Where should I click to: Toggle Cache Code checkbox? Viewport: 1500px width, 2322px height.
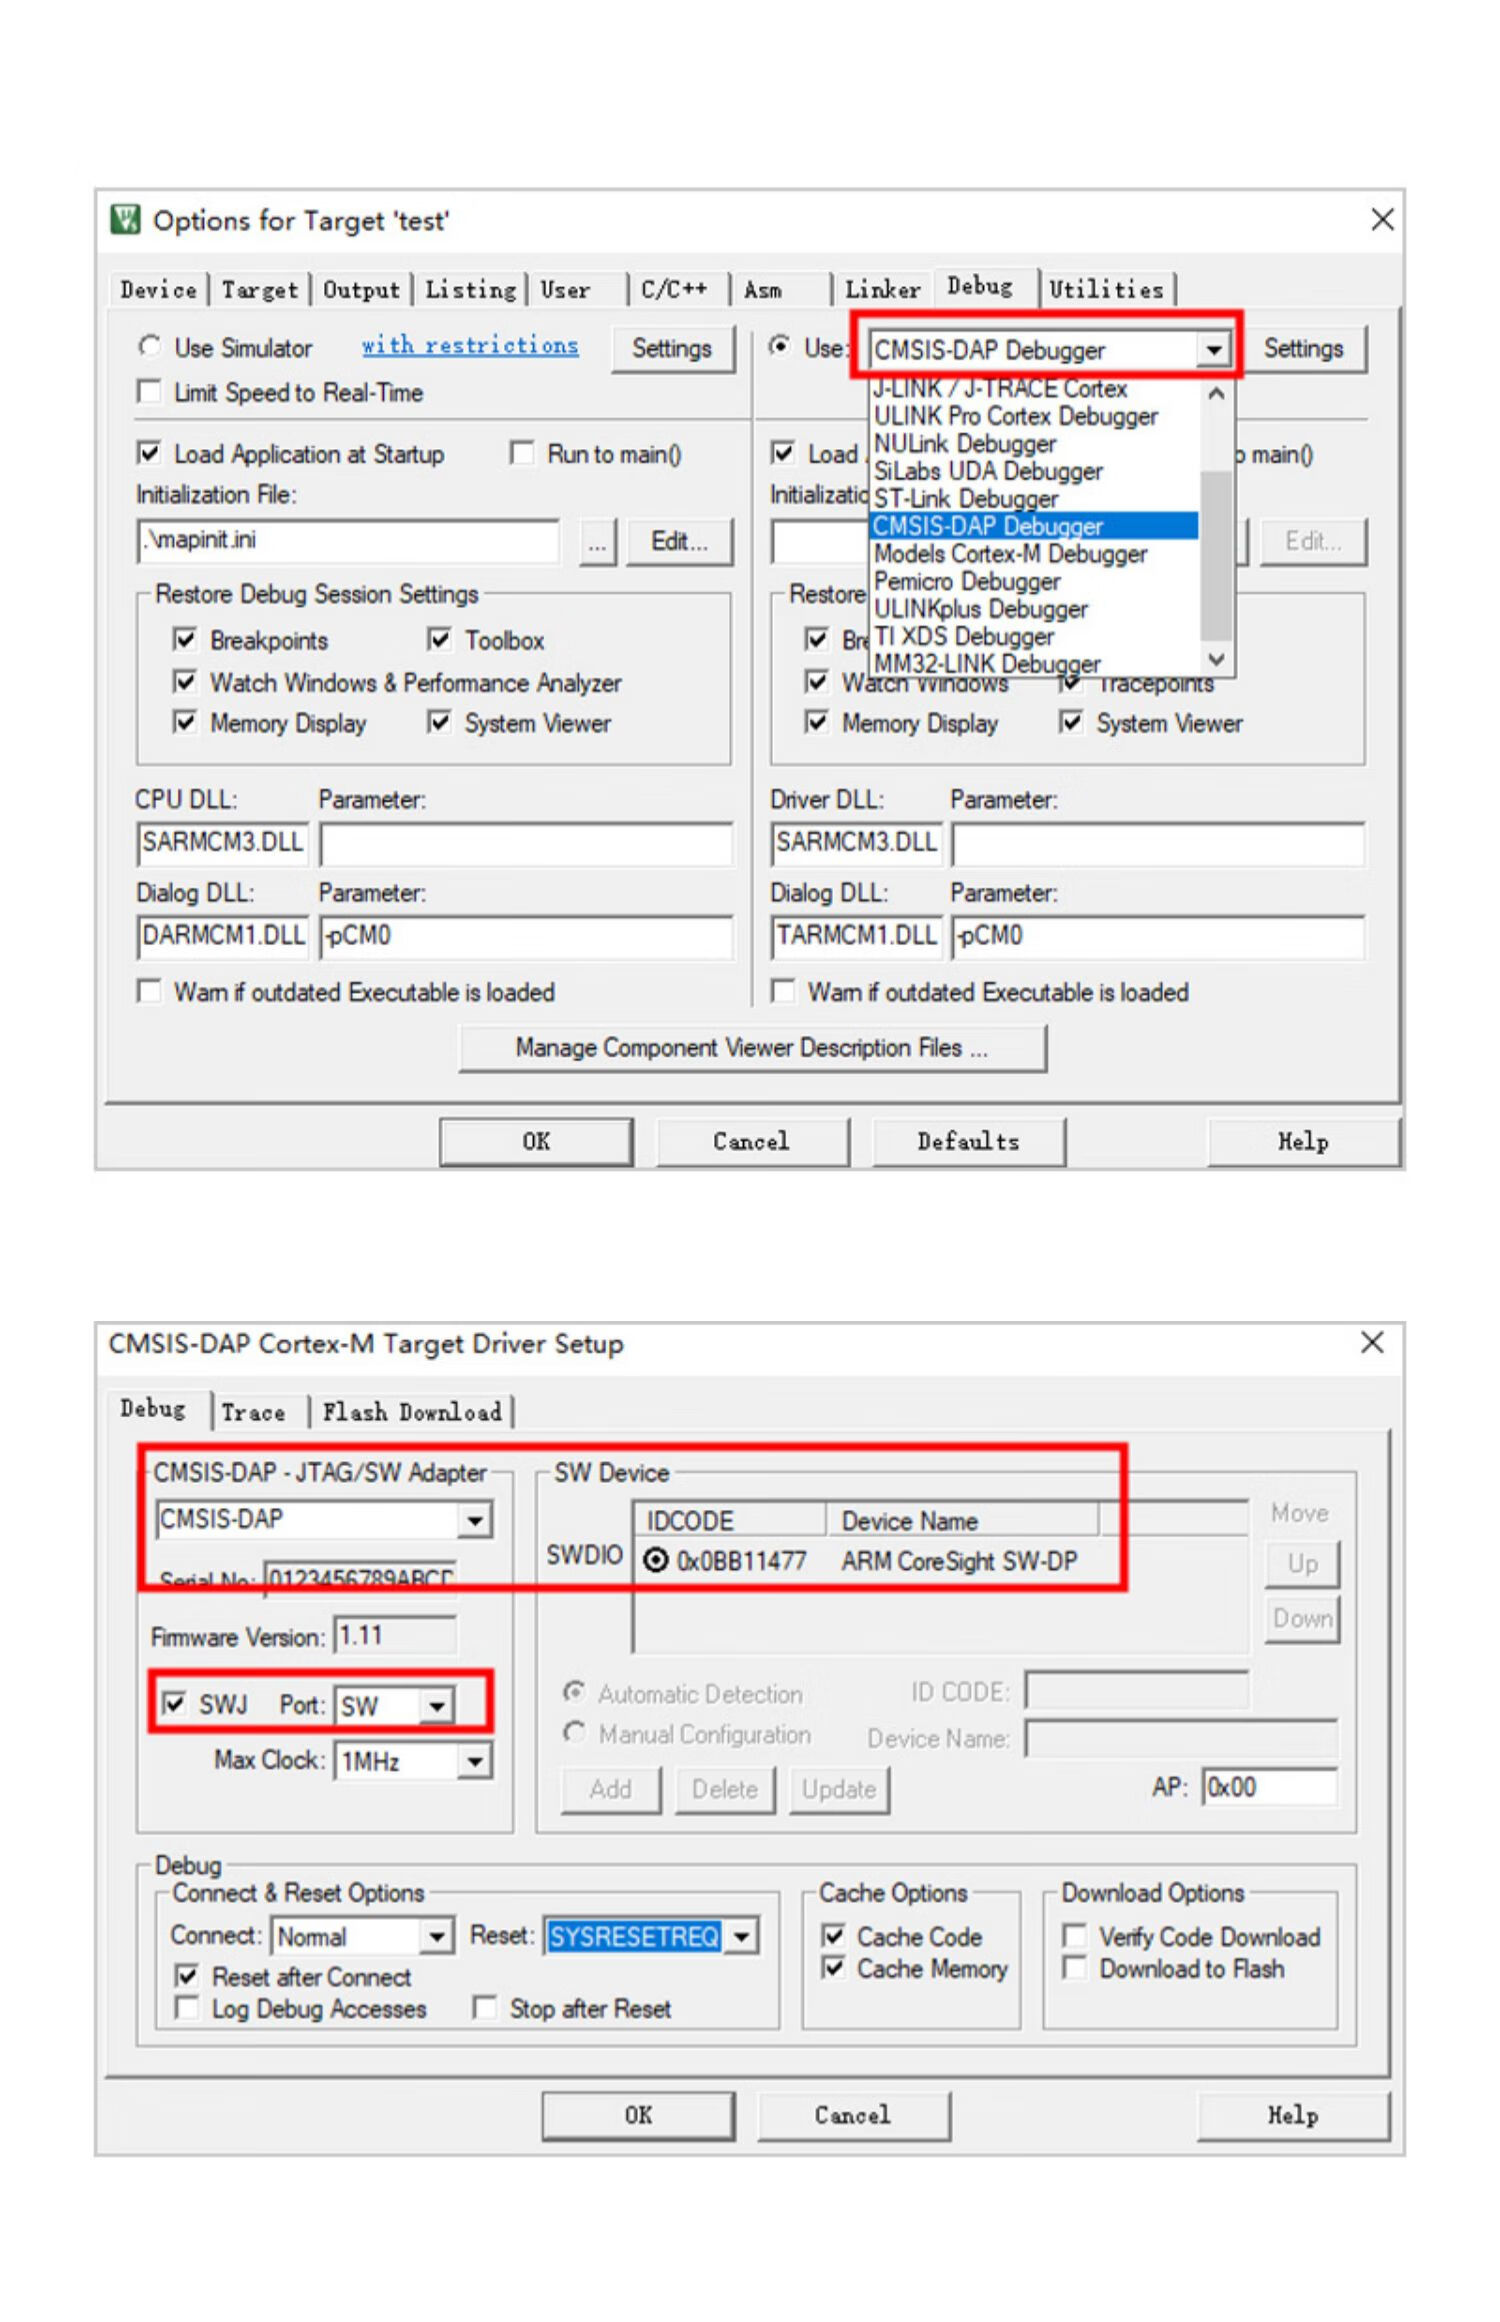pos(832,1936)
